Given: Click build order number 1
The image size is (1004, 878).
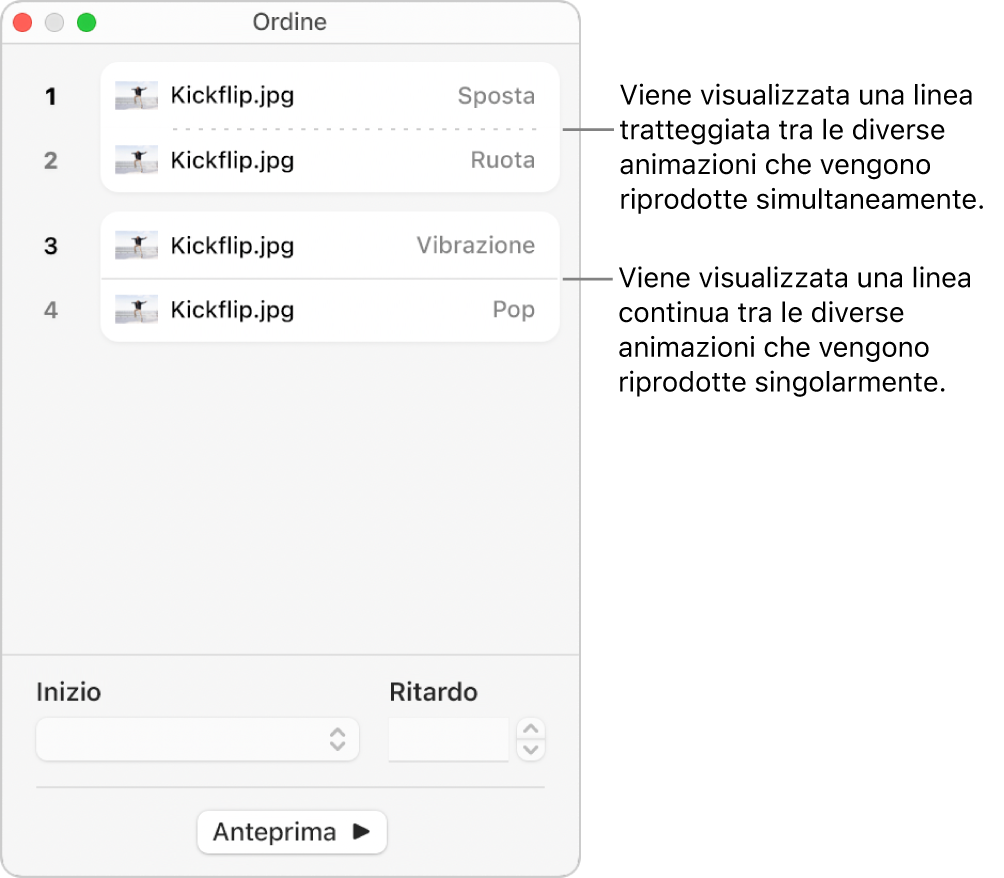Looking at the screenshot, I should pyautogui.click(x=51, y=97).
